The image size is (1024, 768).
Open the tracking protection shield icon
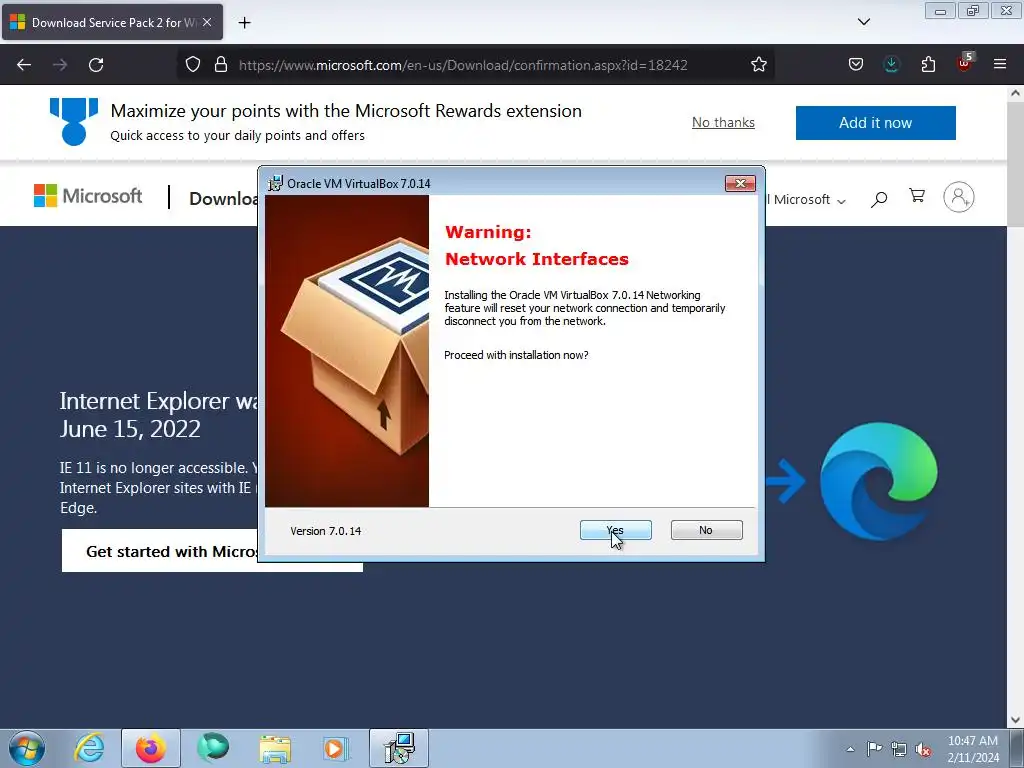click(x=193, y=65)
